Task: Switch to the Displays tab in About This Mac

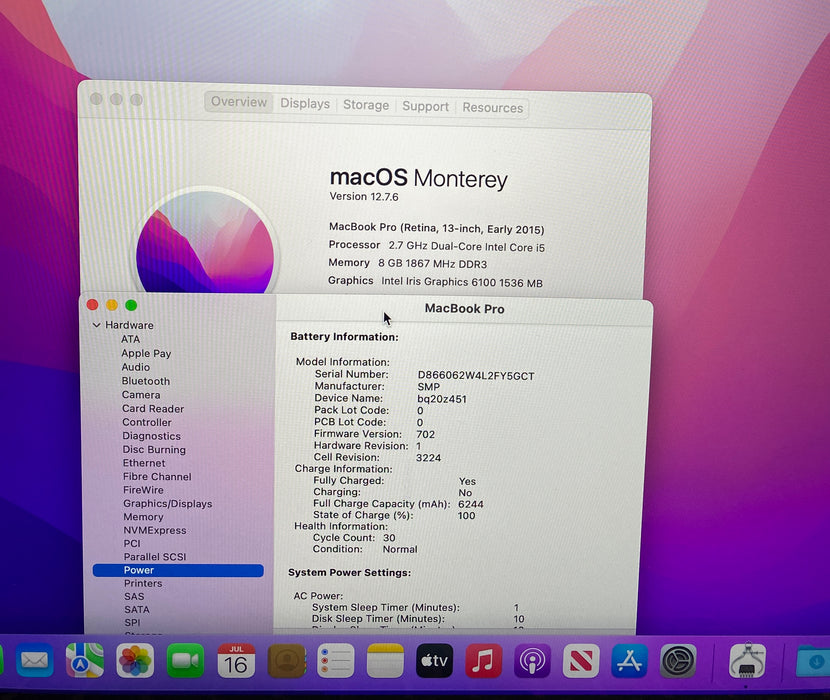Action: pyautogui.click(x=305, y=103)
